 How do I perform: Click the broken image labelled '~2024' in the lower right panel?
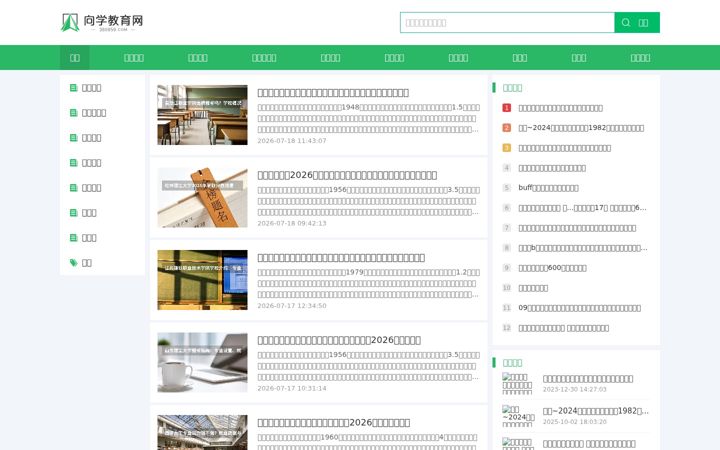point(518,416)
